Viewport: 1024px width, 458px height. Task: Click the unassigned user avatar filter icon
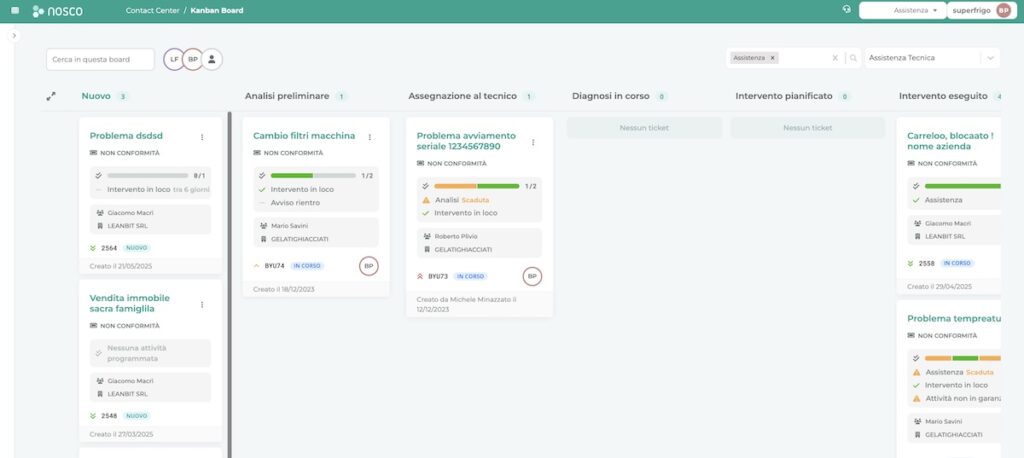[212, 60]
